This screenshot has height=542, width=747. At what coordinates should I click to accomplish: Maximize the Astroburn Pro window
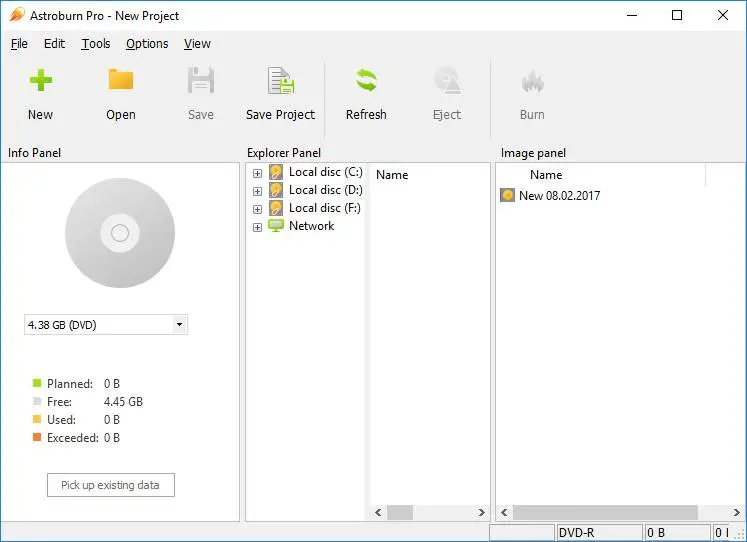tap(677, 15)
